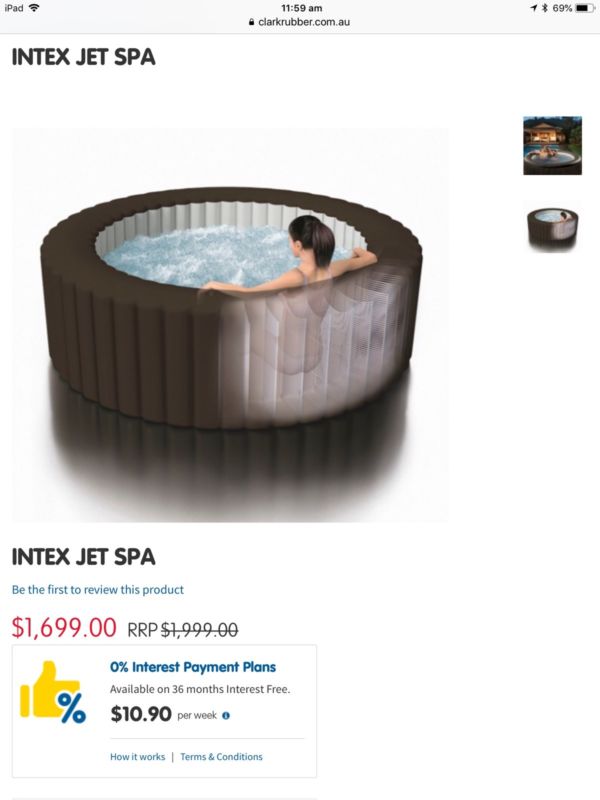Image resolution: width=600 pixels, height=800 pixels.
Task: Tap the 0% Interest Payment Plans heading
Action: 193,667
